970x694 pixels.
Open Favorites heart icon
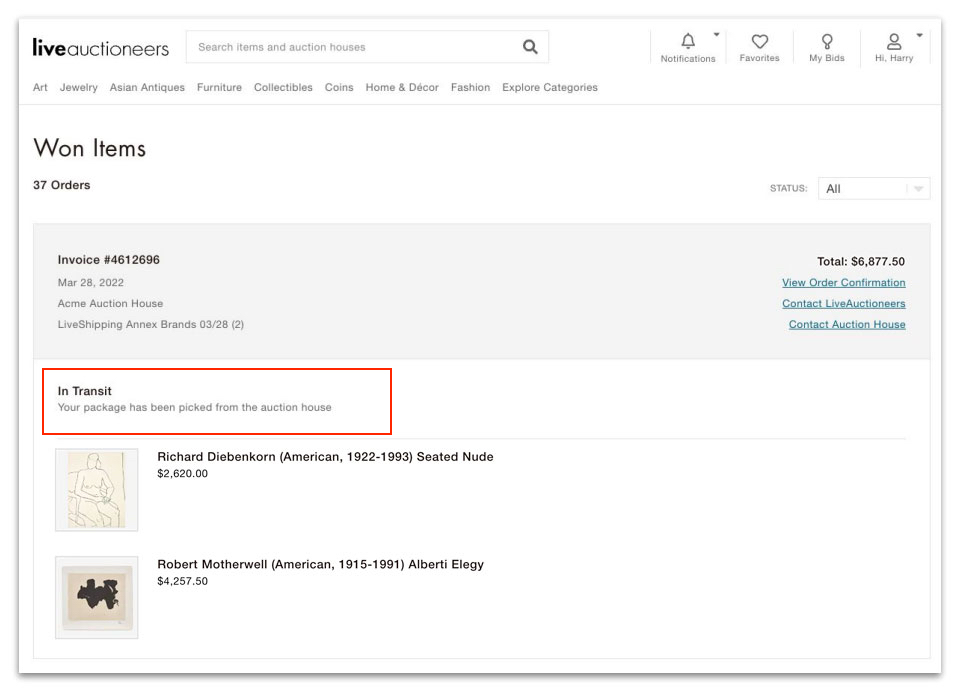[759, 41]
